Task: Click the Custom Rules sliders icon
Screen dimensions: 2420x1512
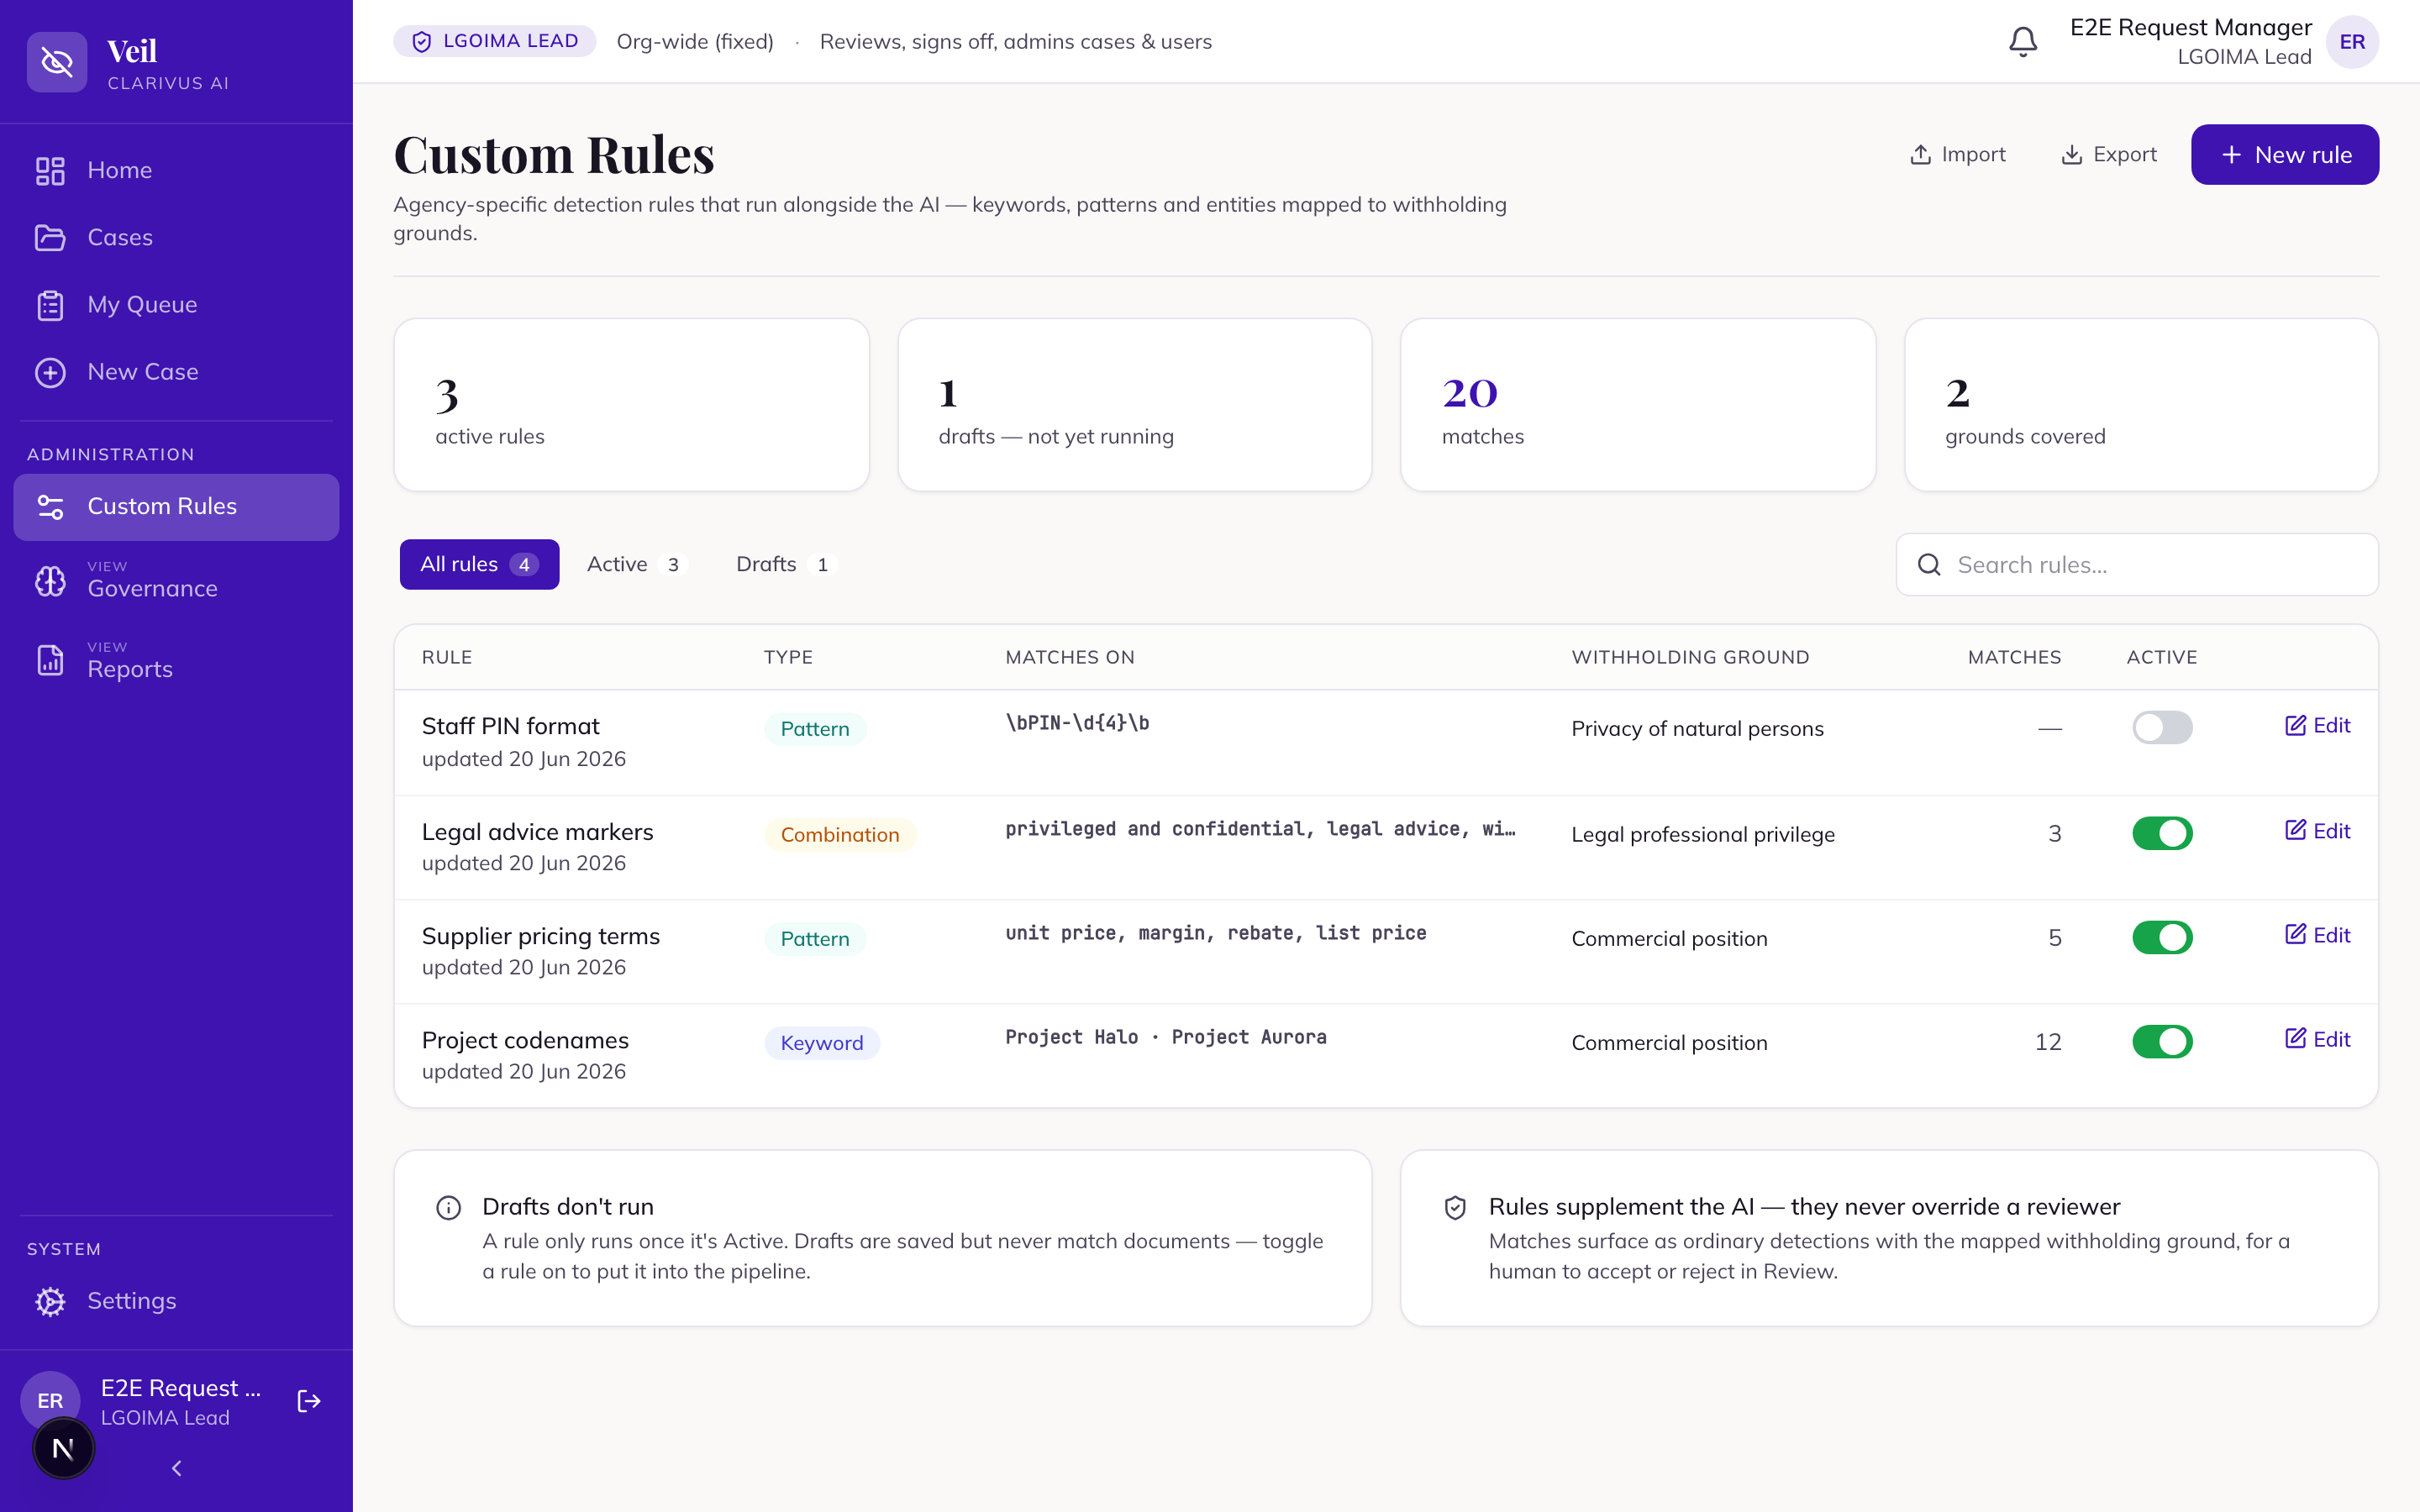Action: click(x=50, y=507)
